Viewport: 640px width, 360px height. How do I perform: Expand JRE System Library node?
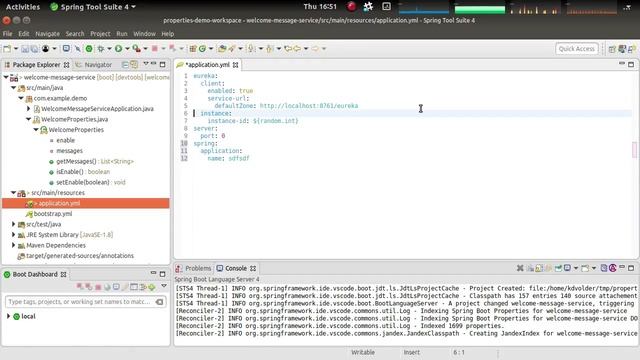click(13, 235)
